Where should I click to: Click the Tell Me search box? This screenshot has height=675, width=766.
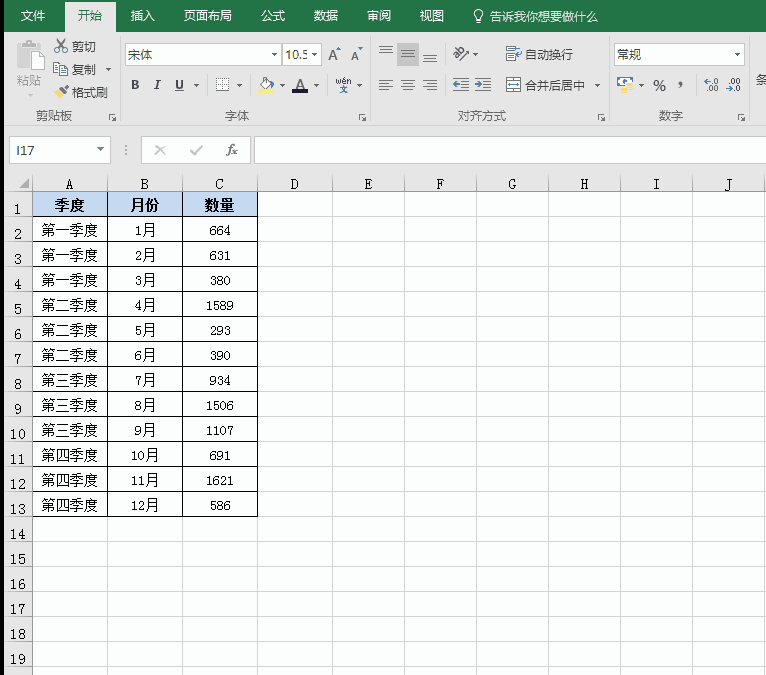(536, 16)
